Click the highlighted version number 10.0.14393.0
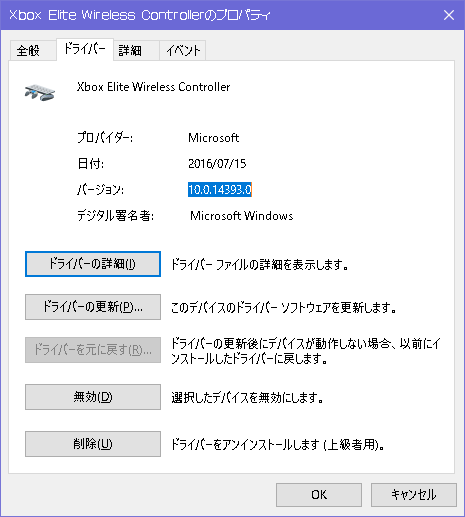 pos(220,190)
